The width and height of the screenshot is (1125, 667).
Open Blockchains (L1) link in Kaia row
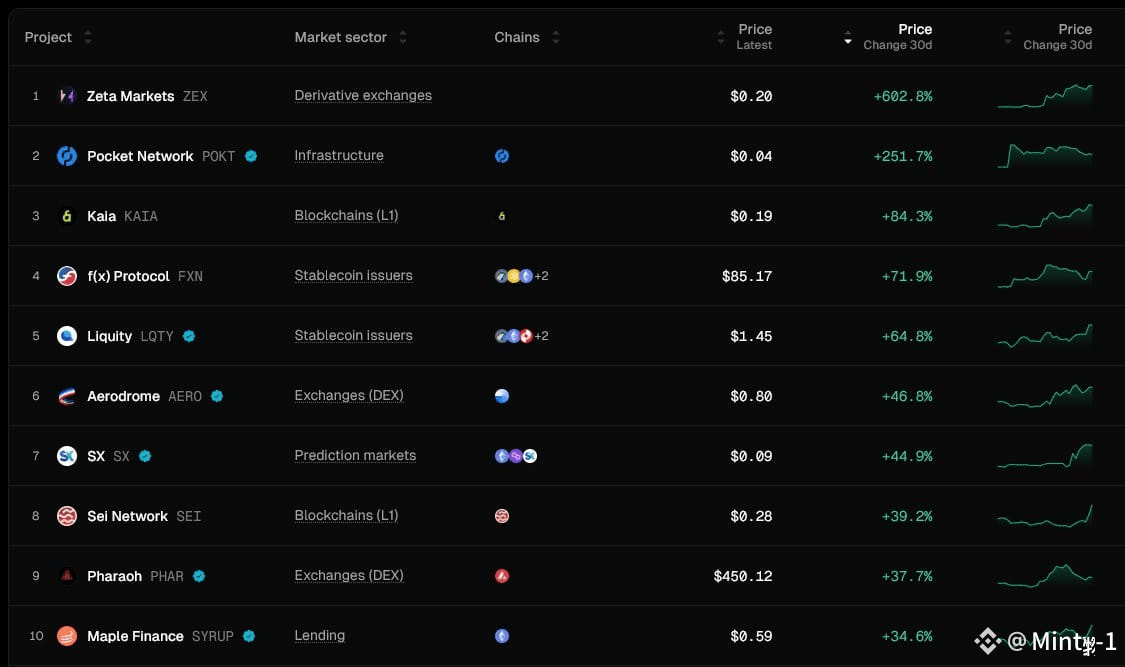pyautogui.click(x=347, y=216)
